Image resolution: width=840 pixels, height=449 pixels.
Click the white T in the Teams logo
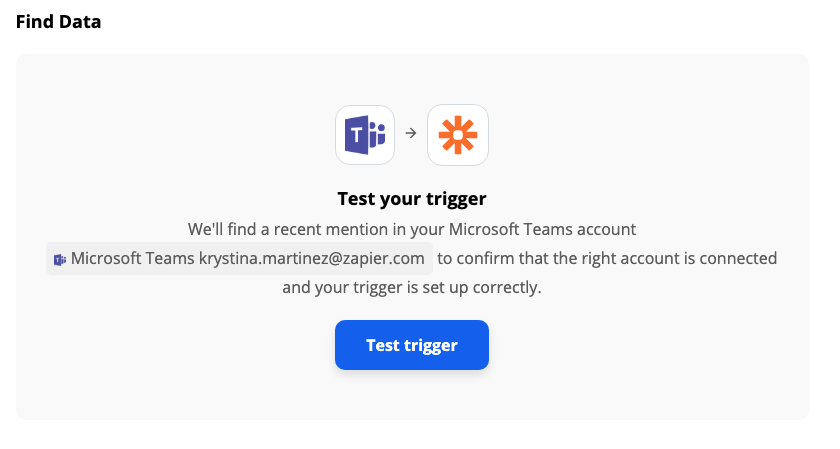356,135
